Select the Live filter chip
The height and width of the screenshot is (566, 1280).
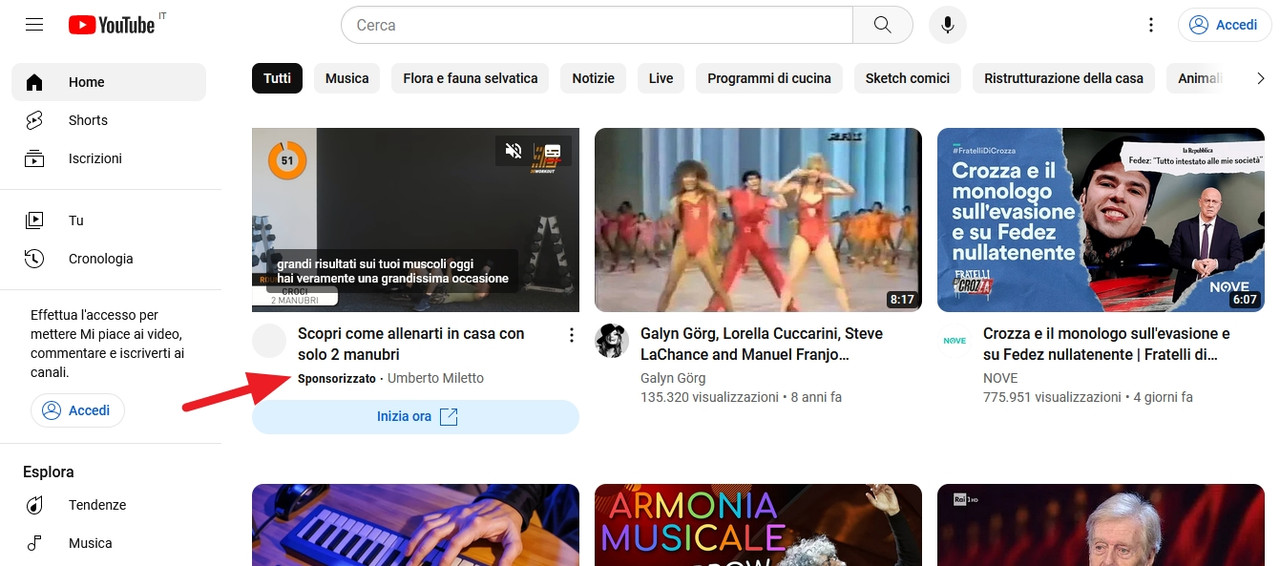pyautogui.click(x=661, y=78)
